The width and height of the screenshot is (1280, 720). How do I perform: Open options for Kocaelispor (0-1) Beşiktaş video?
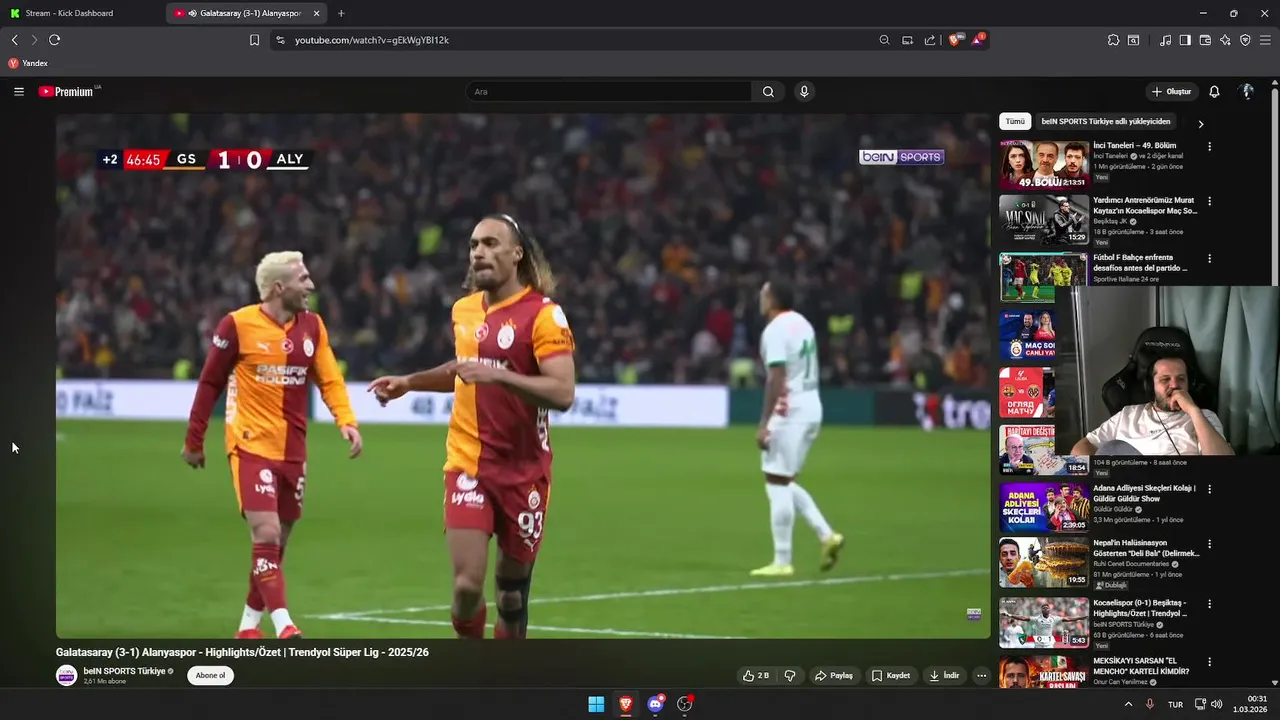click(x=1209, y=604)
